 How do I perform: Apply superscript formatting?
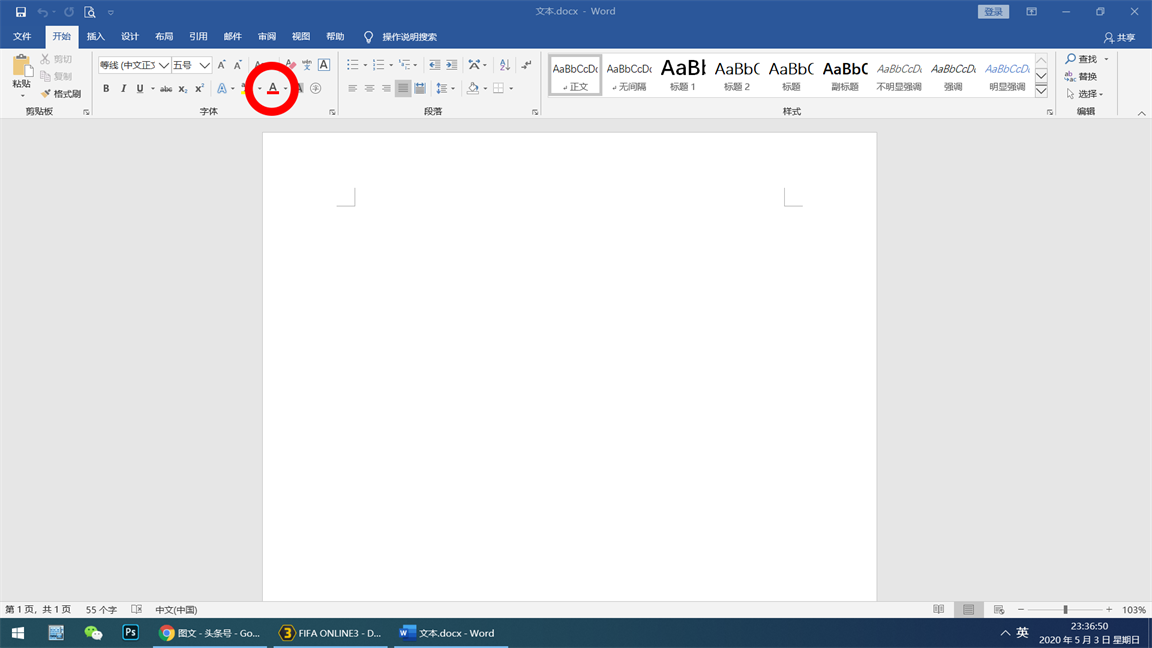[x=199, y=89]
